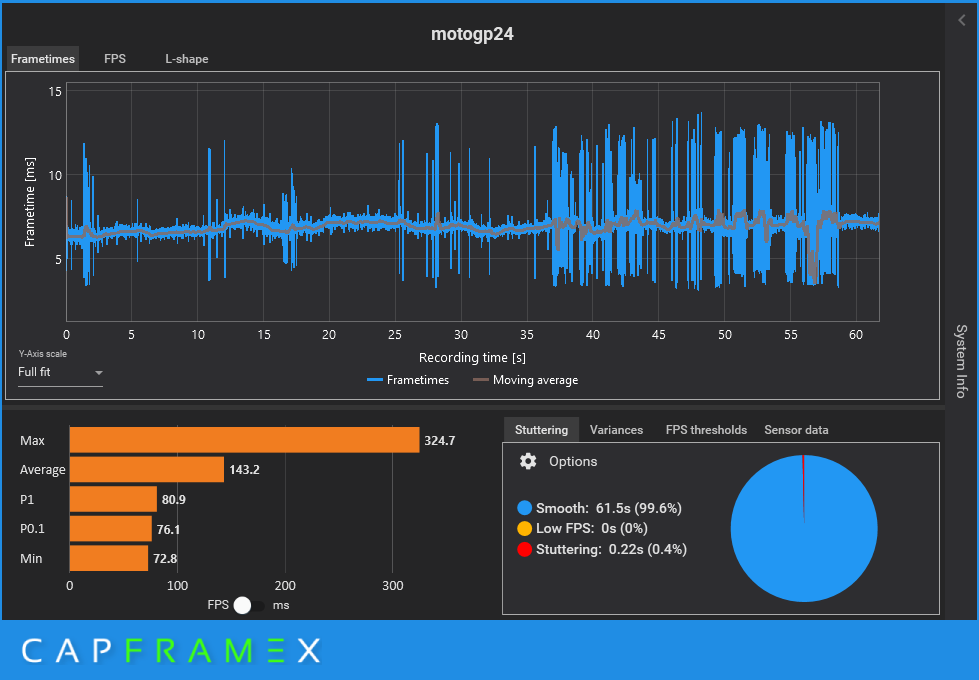This screenshot has height=680, width=979.
Task: Click the Average bar showing 143.2
Action: click(x=147, y=470)
